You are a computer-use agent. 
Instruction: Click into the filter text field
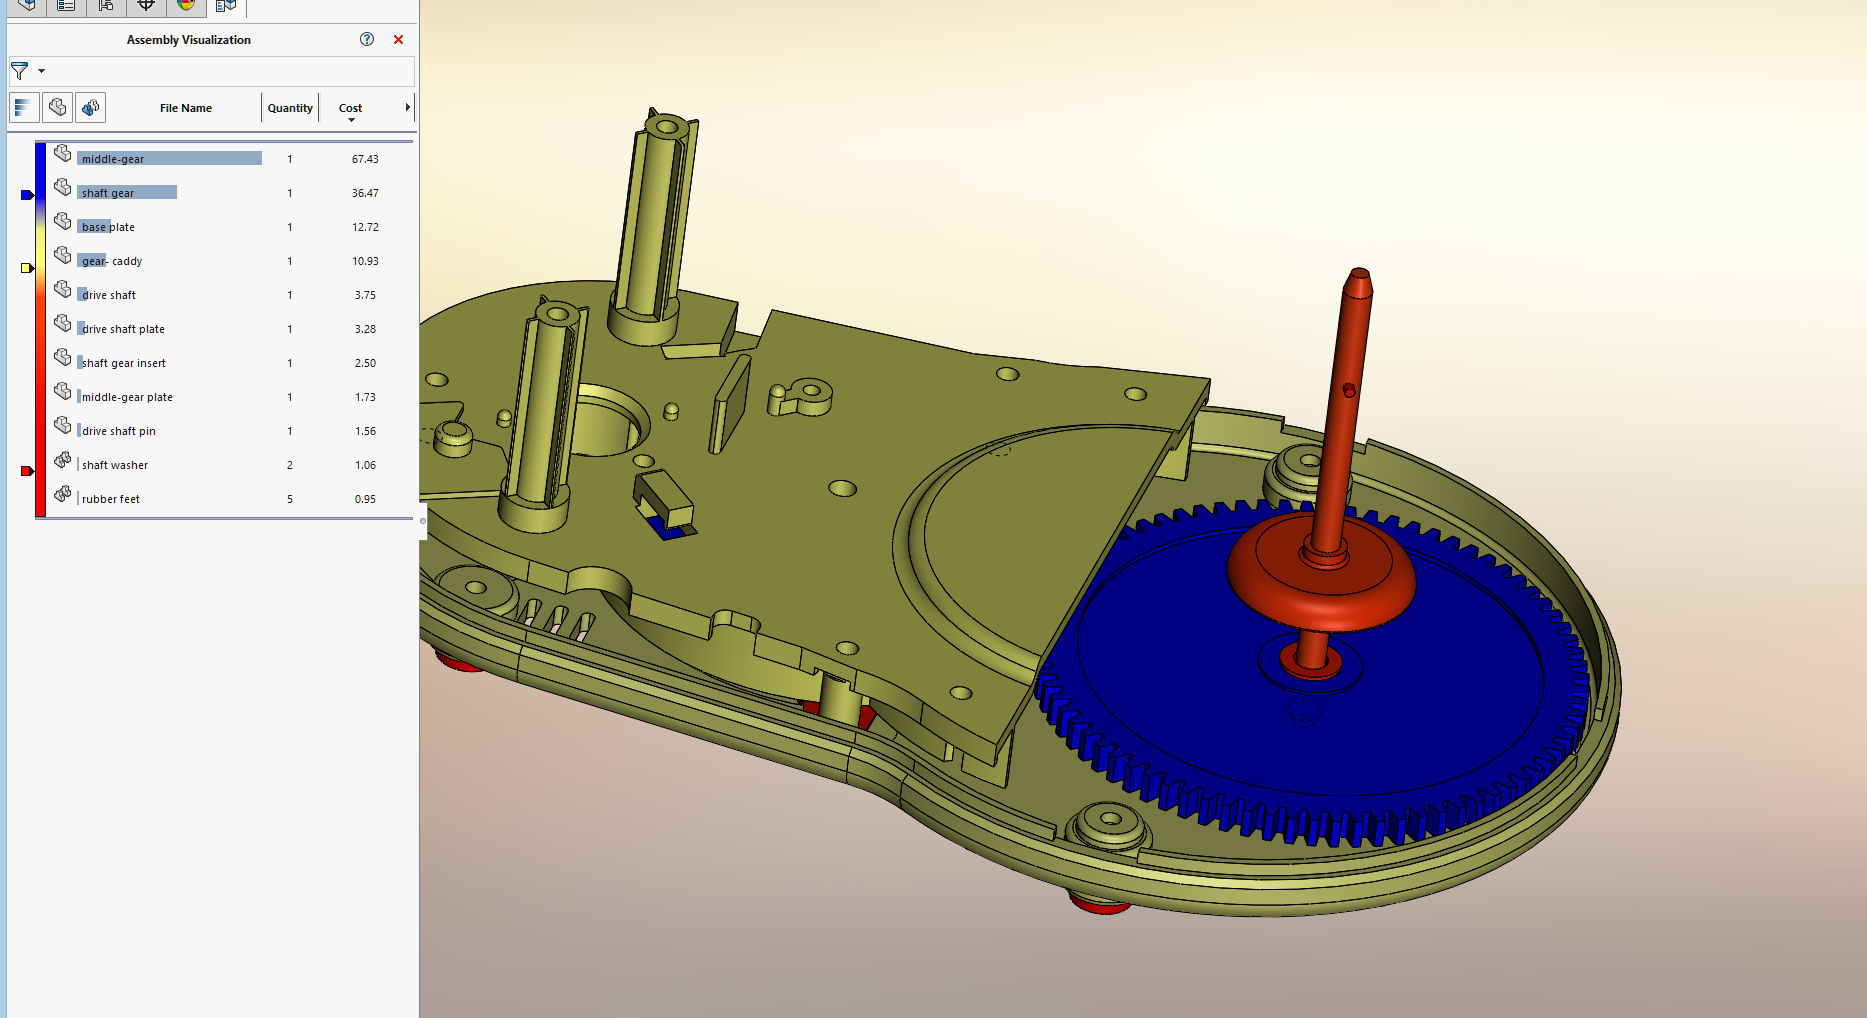230,71
